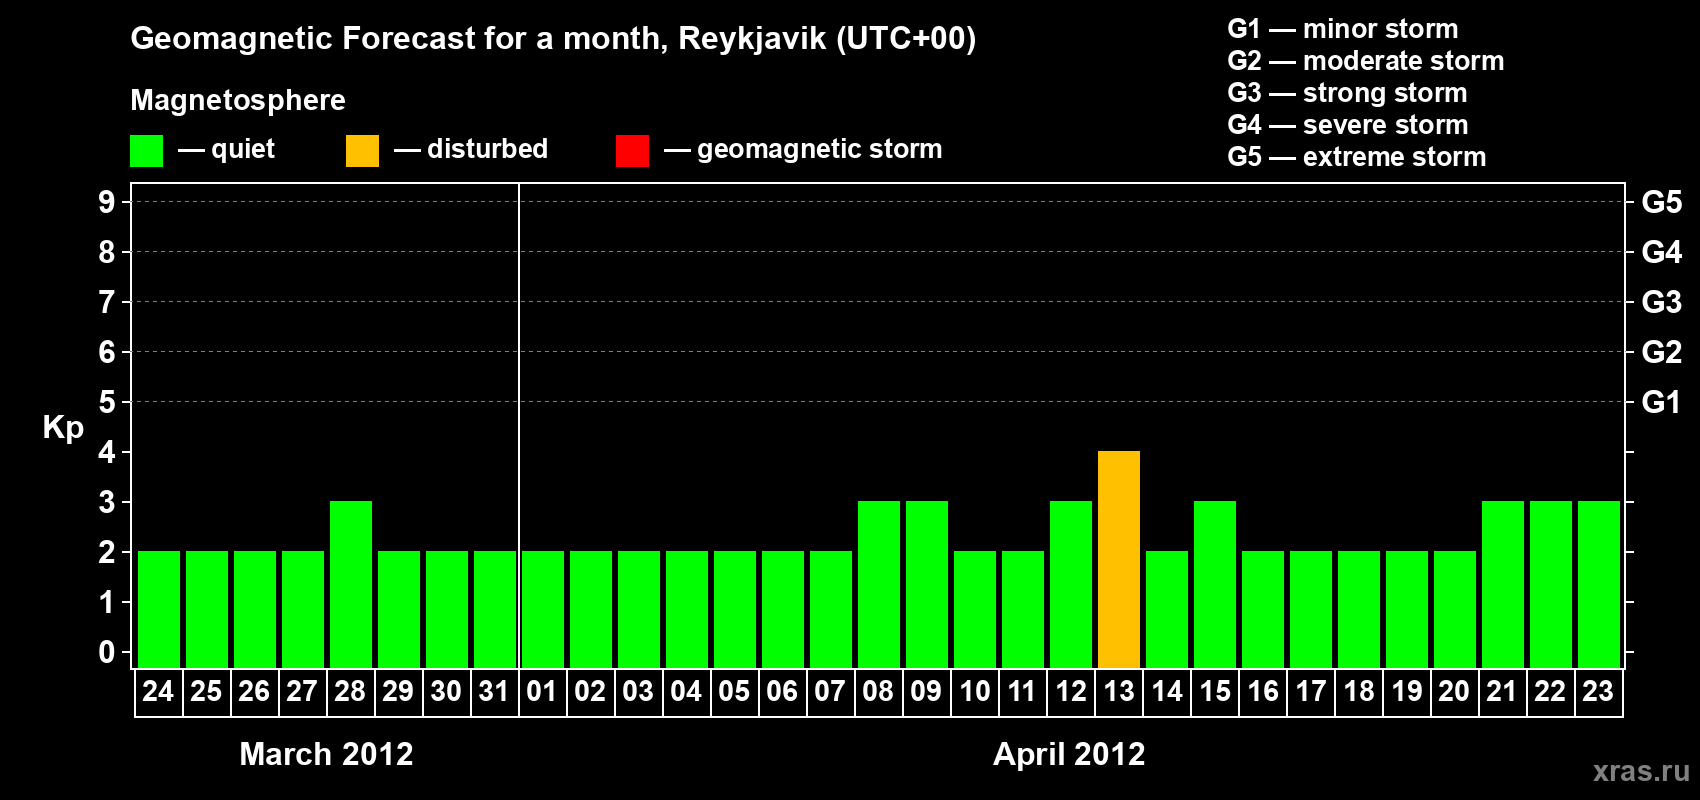
Task: Click the 'Kp' axis label
Action: click(63, 428)
